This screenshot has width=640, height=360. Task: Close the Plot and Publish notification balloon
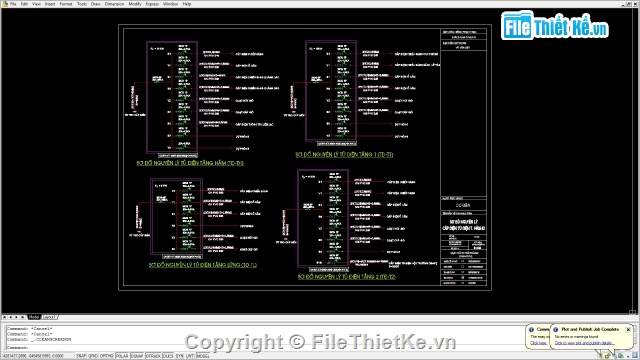click(x=628, y=329)
